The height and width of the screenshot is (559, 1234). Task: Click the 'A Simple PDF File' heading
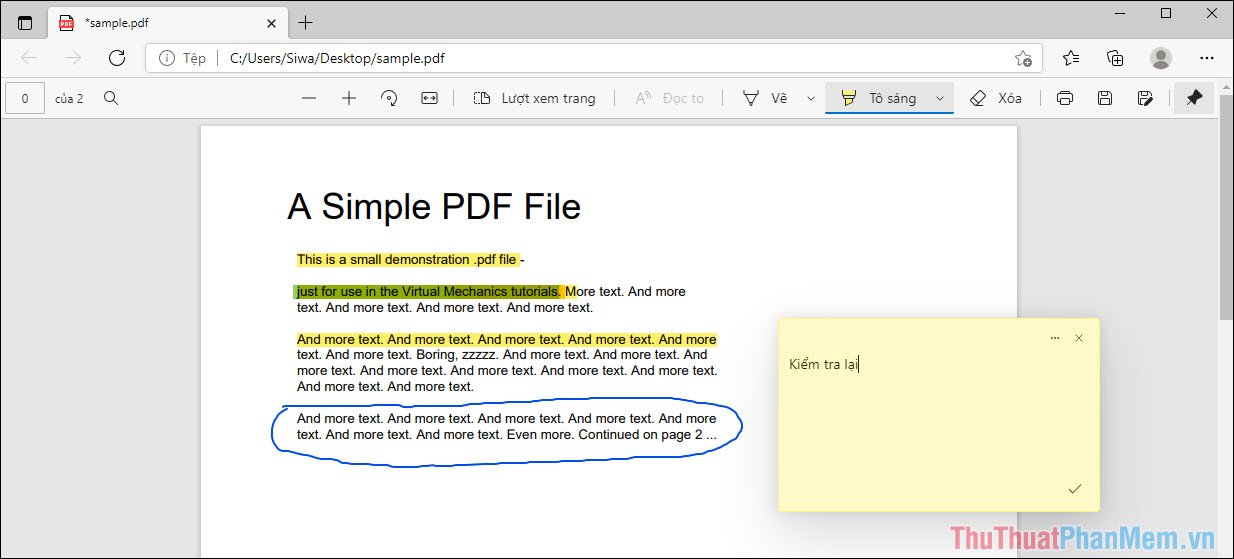[434, 207]
